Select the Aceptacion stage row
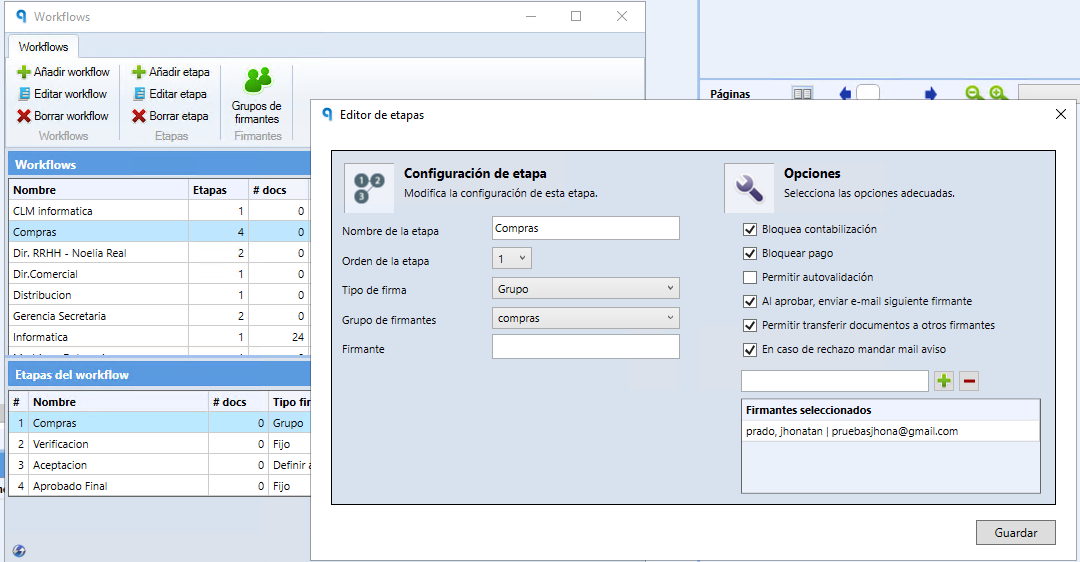This screenshot has height=562, width=1080. (x=160, y=465)
